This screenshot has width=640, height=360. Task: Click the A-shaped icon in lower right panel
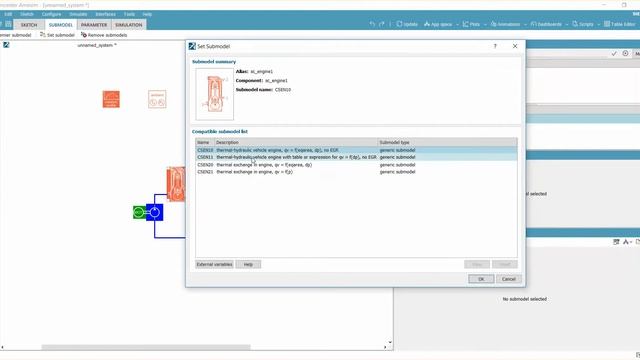tap(626, 242)
